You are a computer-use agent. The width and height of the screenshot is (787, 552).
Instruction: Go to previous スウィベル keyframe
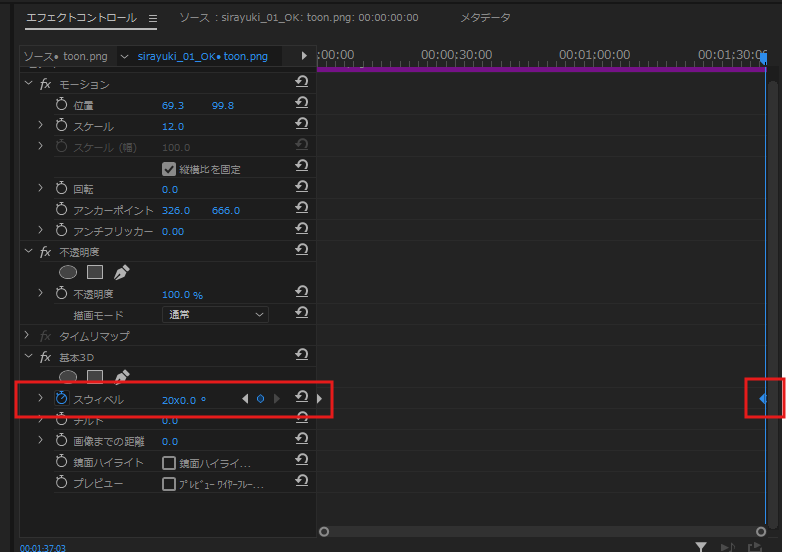point(245,399)
